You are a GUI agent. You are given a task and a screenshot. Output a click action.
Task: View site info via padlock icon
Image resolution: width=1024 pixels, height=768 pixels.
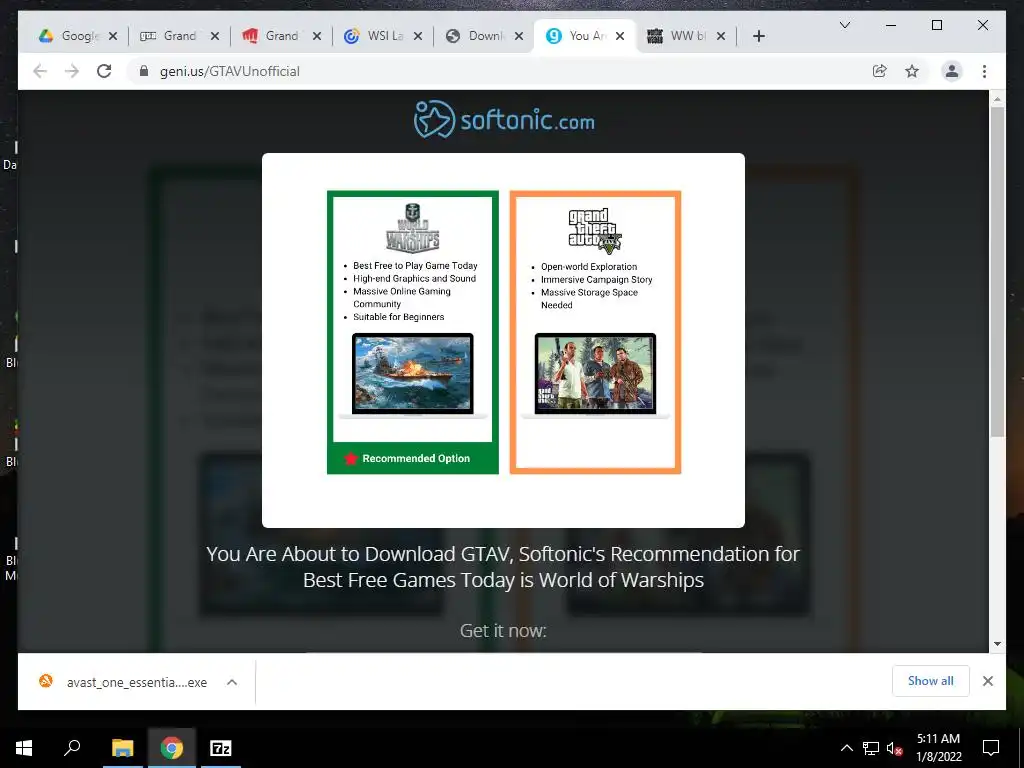click(x=144, y=71)
